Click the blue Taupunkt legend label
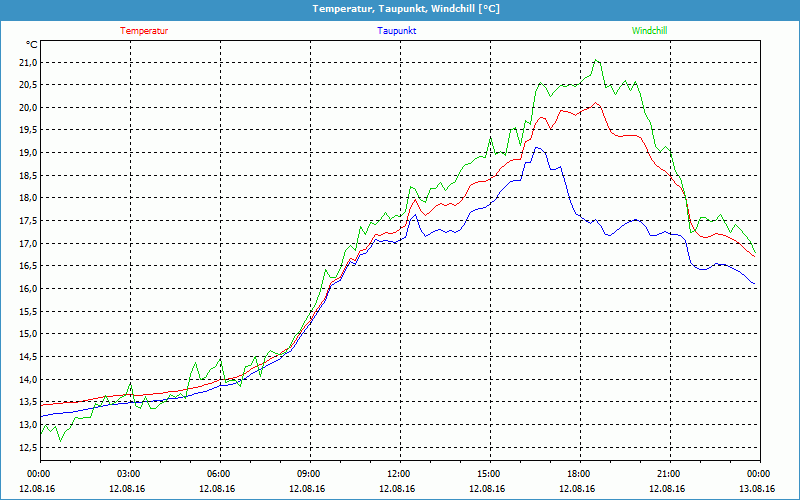This screenshot has height=500, width=800. [397, 31]
